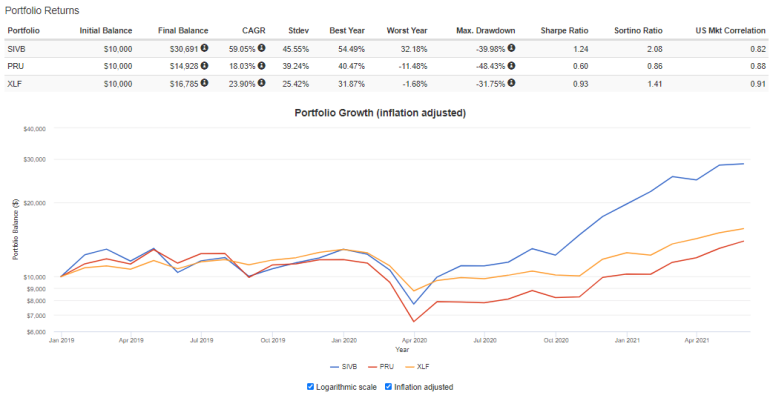Click XLF Sharpe ratio 0.93
Viewport: 773px width, 398px height.
582,84
